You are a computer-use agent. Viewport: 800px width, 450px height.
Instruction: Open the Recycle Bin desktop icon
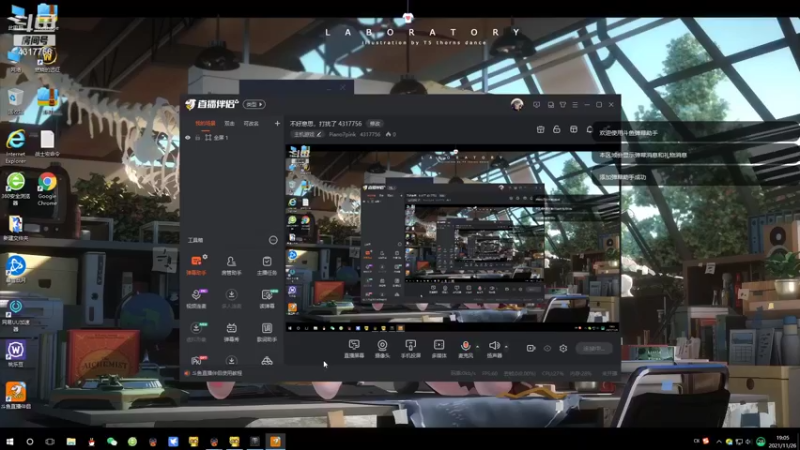pos(15,102)
